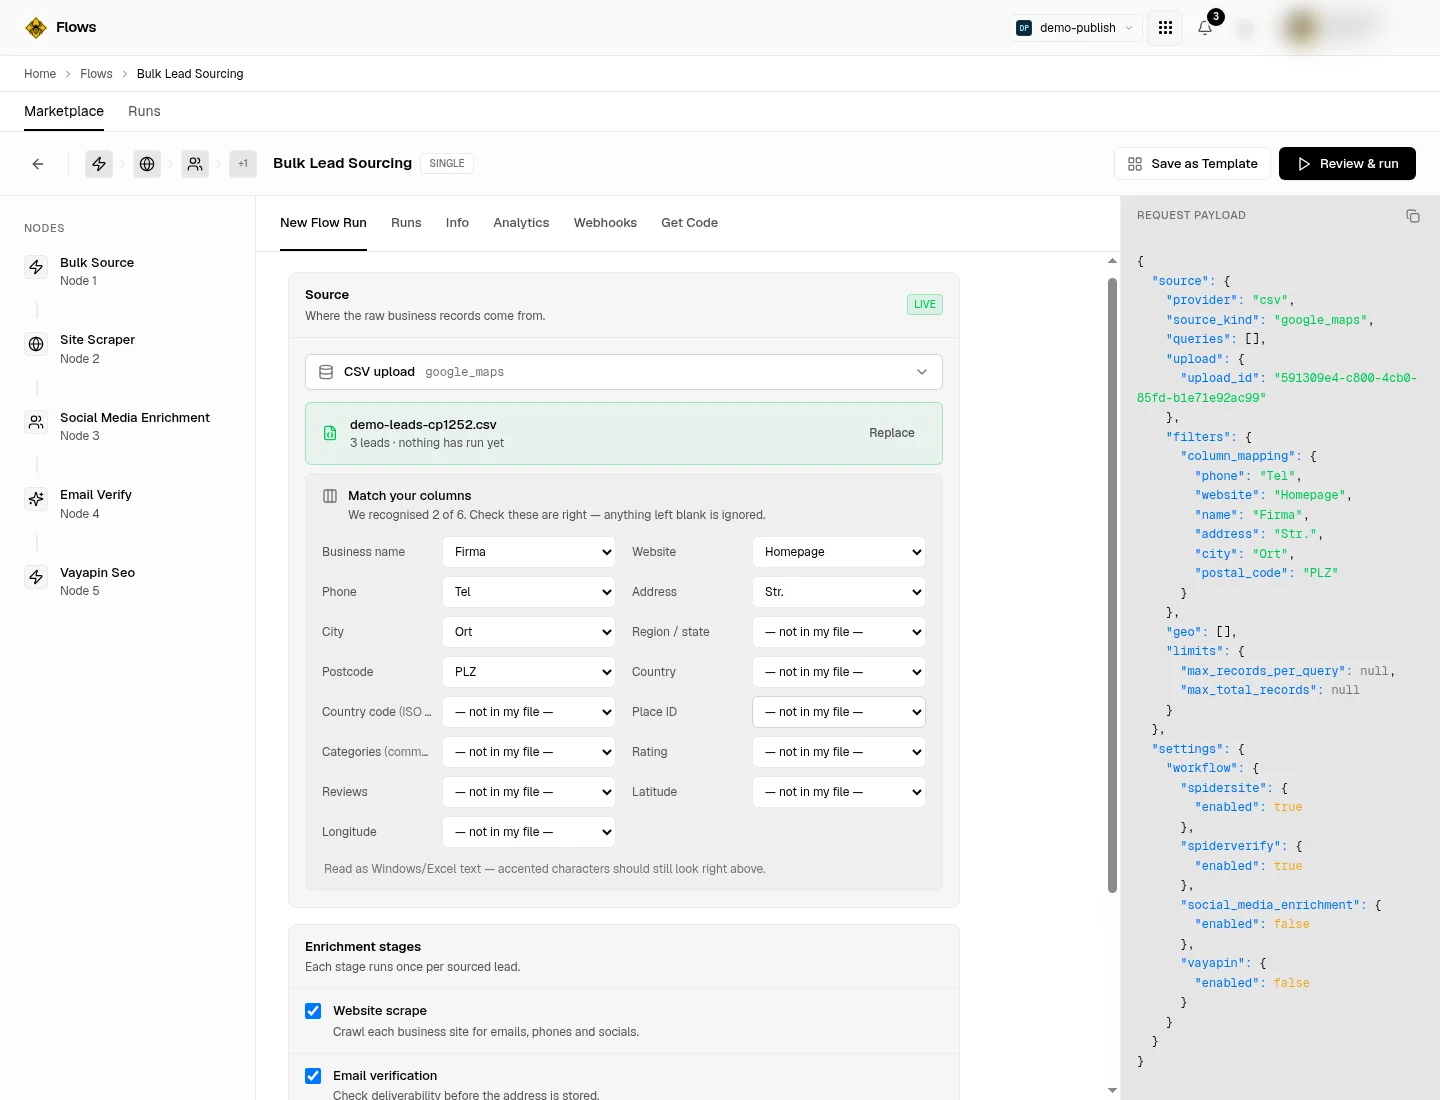Open the City column dropdown

(529, 632)
